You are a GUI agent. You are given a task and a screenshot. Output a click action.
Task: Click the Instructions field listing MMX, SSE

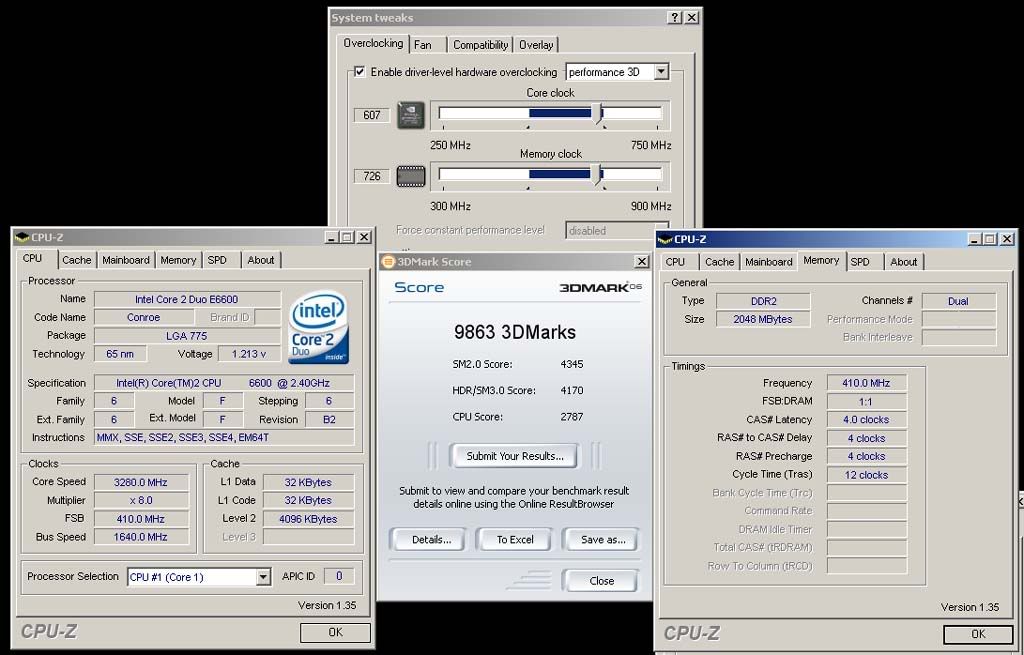[x=225, y=438]
